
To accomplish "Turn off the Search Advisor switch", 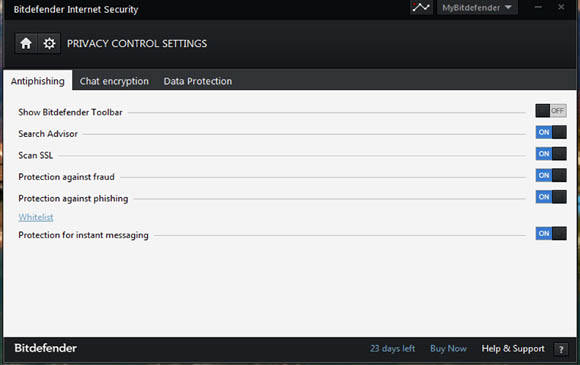I will 551,132.
